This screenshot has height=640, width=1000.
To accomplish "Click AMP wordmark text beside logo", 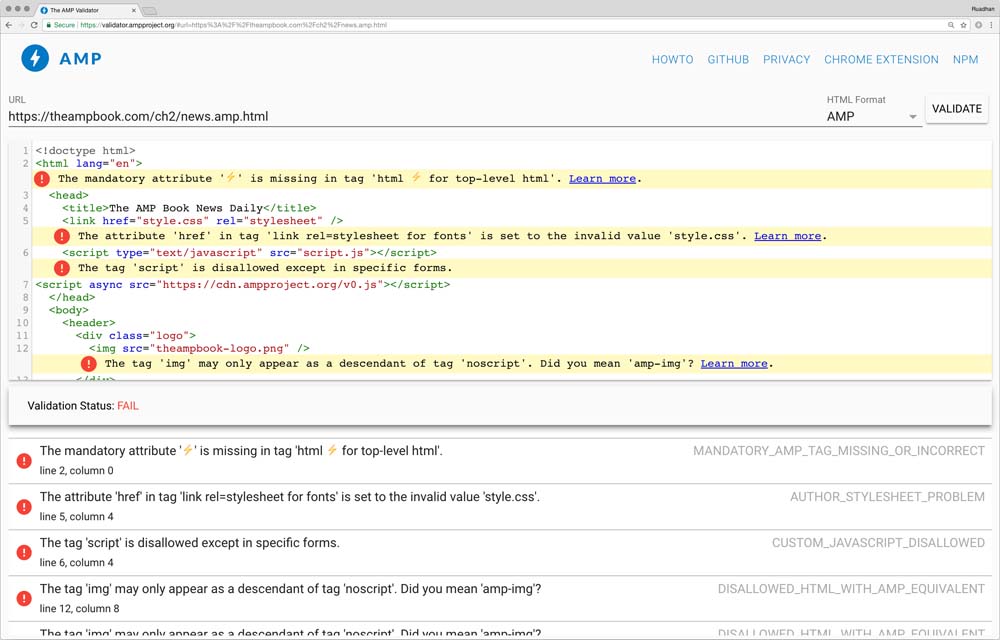I will click(80, 59).
